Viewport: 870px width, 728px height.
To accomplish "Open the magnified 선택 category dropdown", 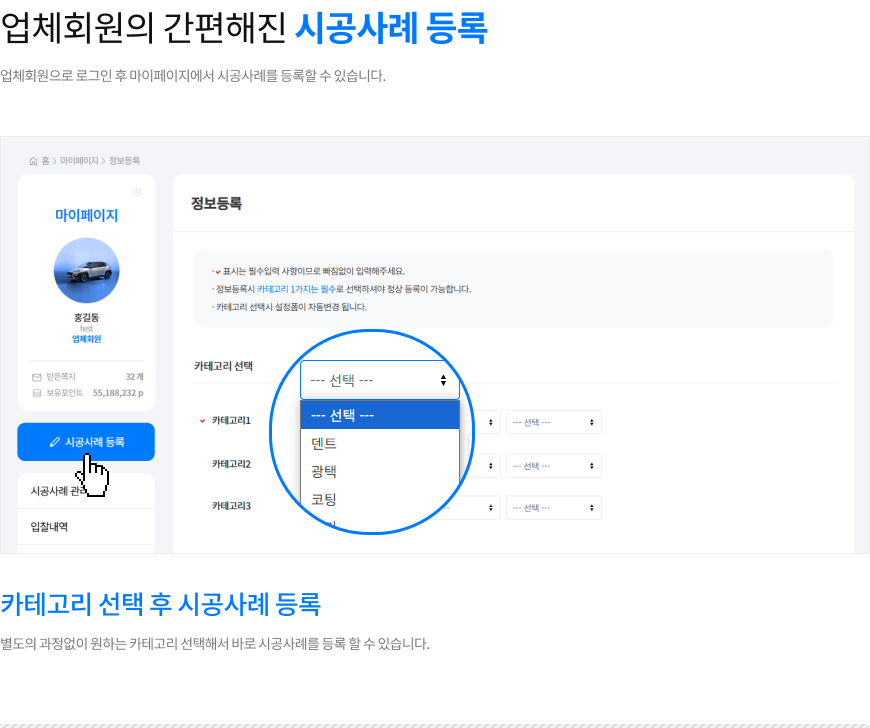I will (380, 380).
